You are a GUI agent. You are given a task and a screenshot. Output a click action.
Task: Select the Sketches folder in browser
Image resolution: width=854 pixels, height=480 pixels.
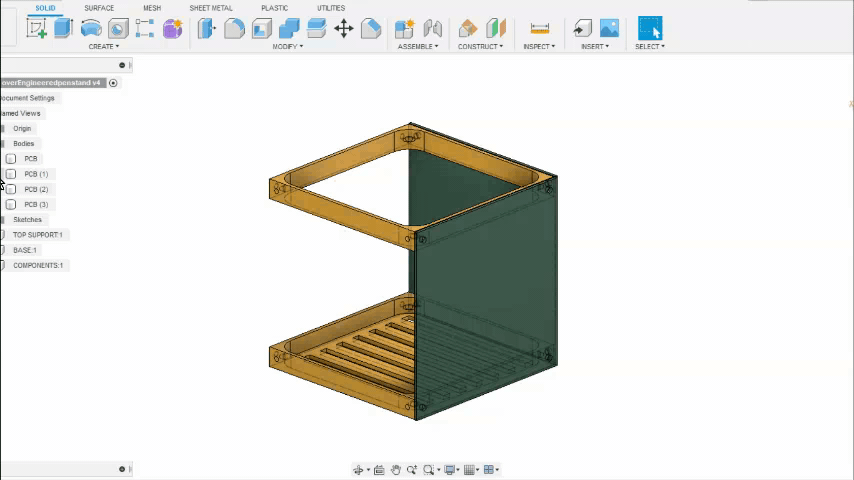pyautogui.click(x=27, y=220)
